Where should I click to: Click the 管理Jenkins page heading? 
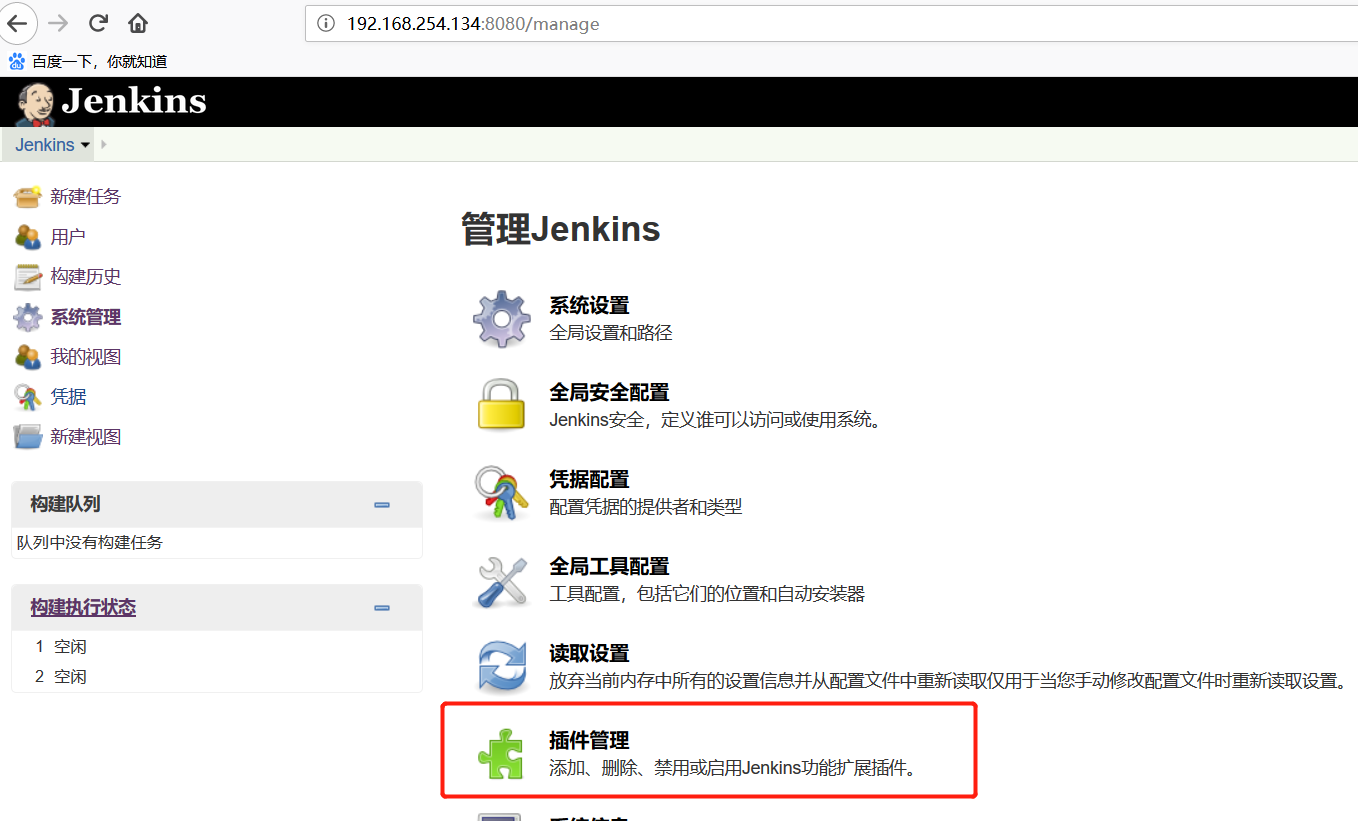coord(561,229)
